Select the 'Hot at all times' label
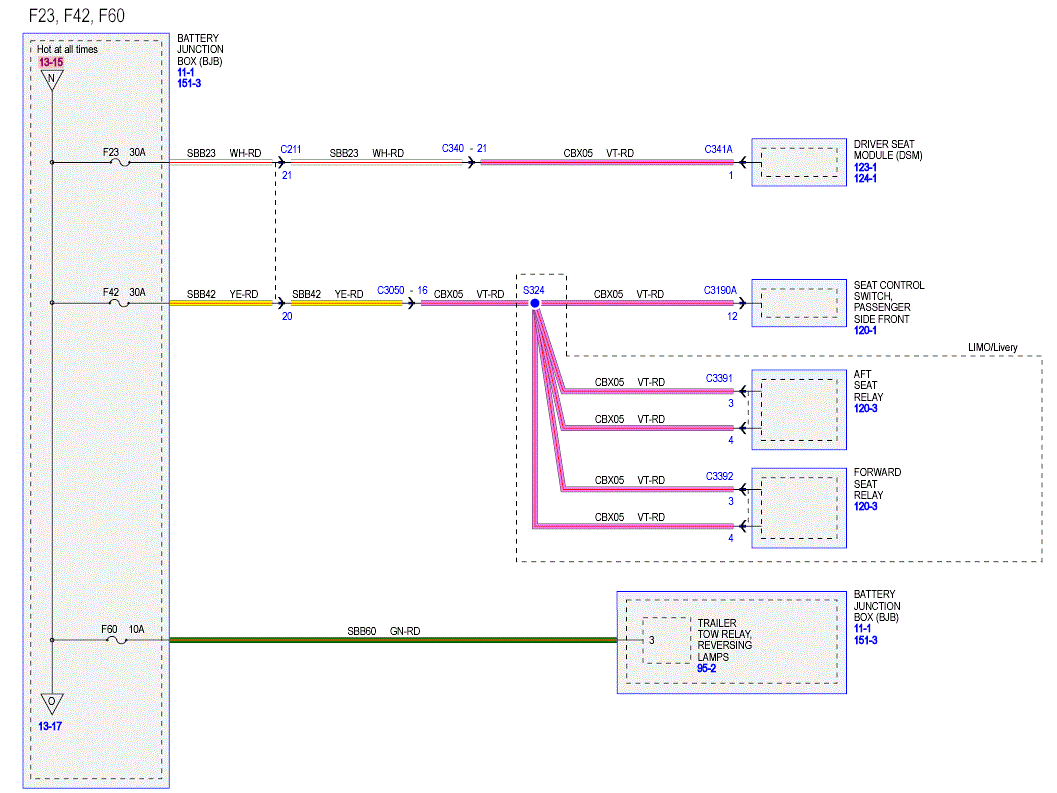Screen dimensions: 1057x793 [67, 49]
